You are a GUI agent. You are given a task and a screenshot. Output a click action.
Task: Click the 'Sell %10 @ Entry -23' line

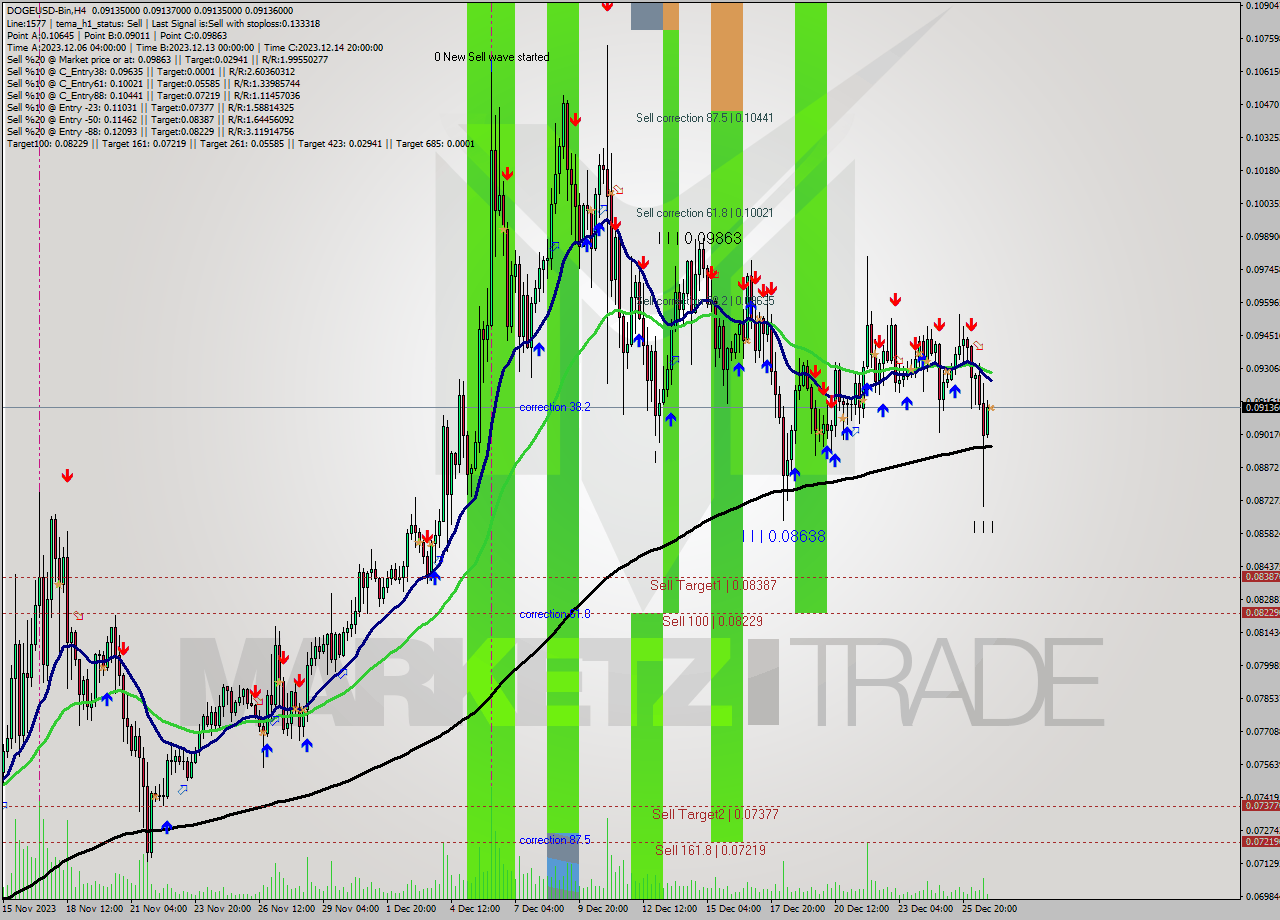150,108
